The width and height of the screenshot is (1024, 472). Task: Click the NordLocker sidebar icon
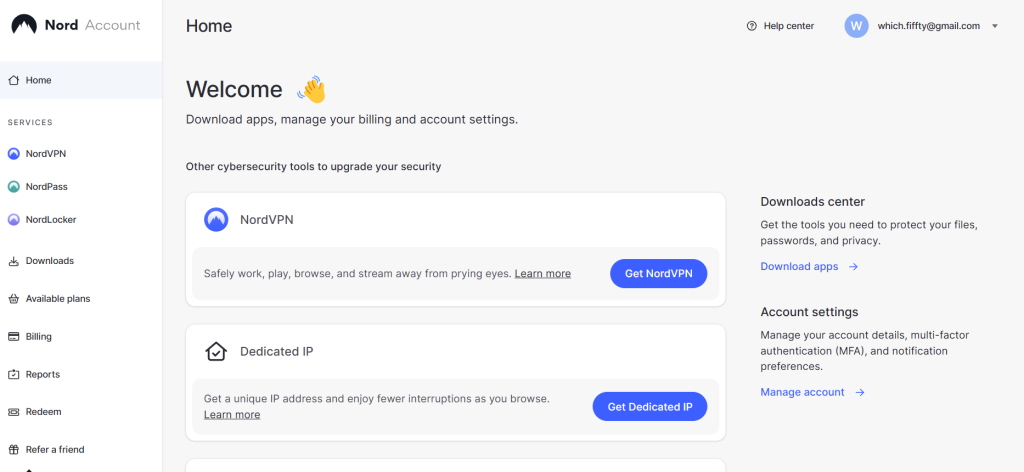point(14,220)
